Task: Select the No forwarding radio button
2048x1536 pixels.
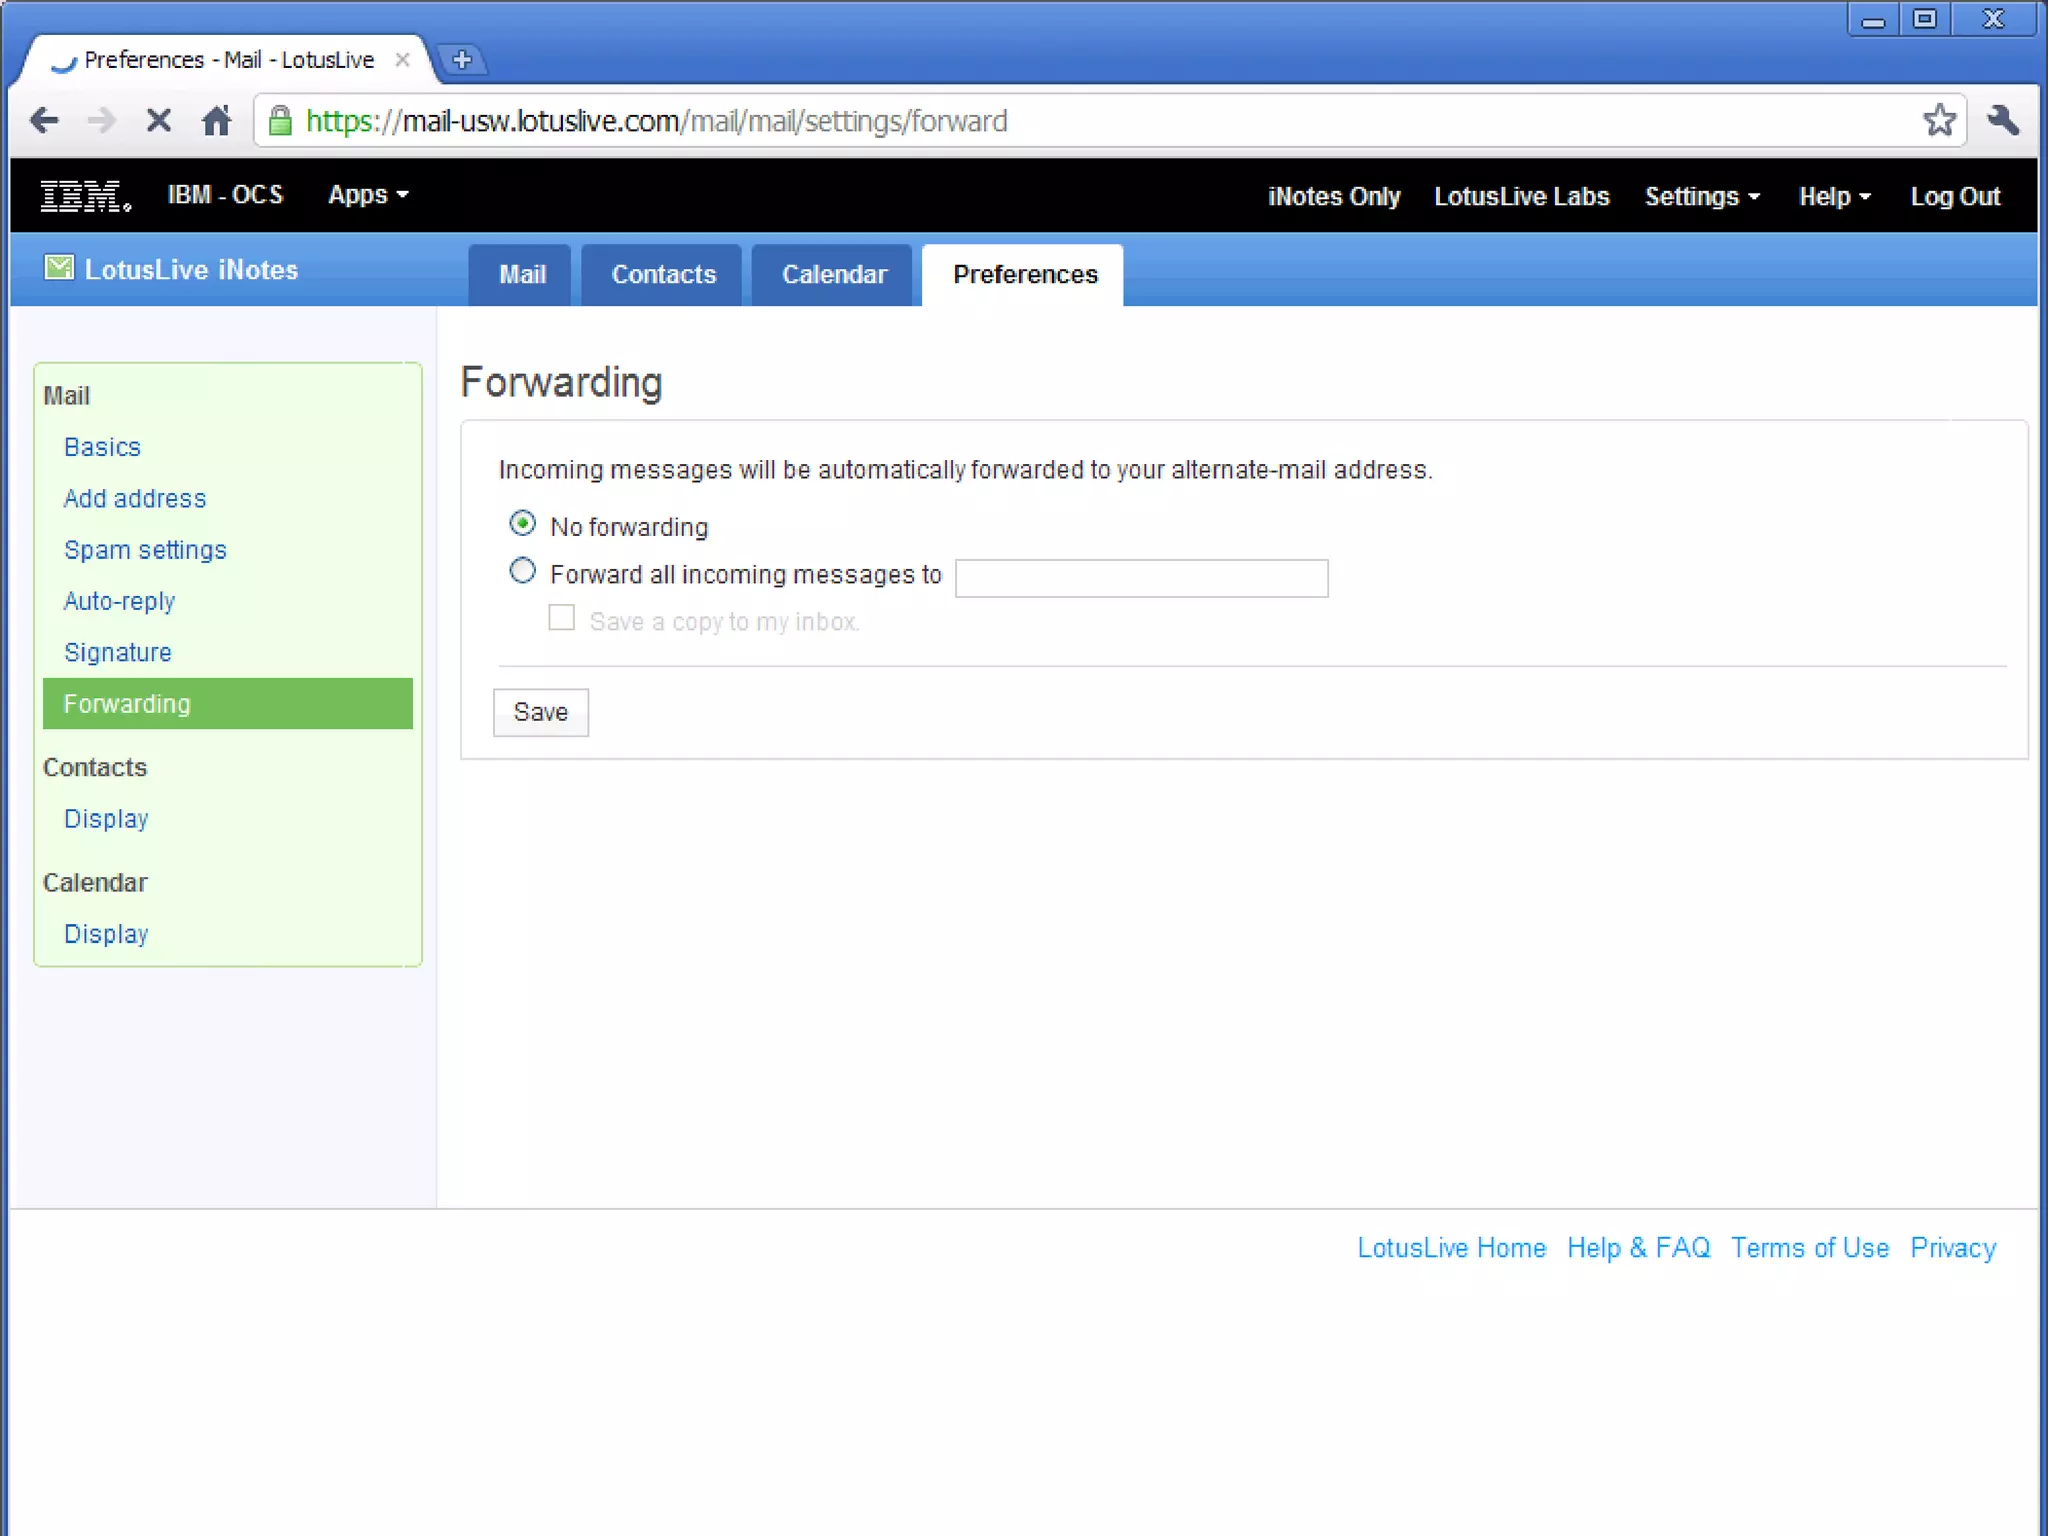Action: point(522,524)
